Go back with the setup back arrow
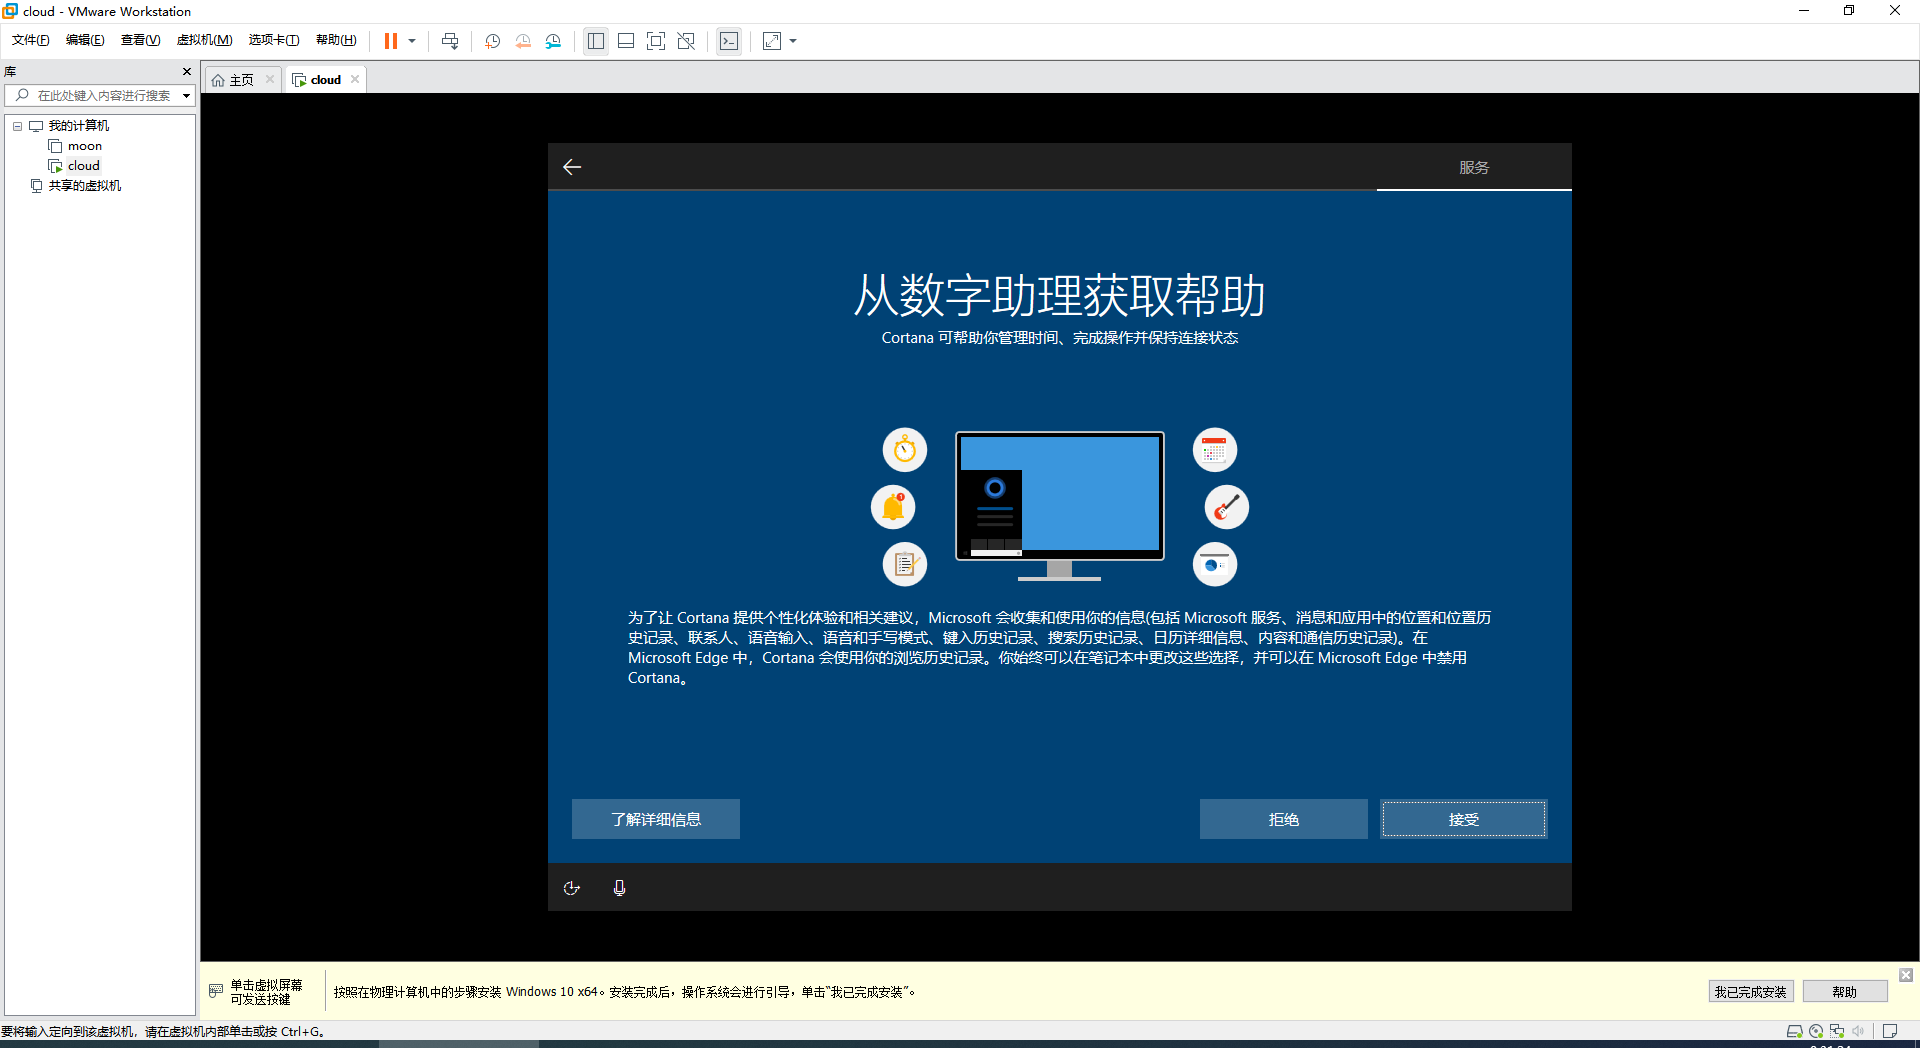Screen dimensions: 1920x1048 [x=572, y=167]
